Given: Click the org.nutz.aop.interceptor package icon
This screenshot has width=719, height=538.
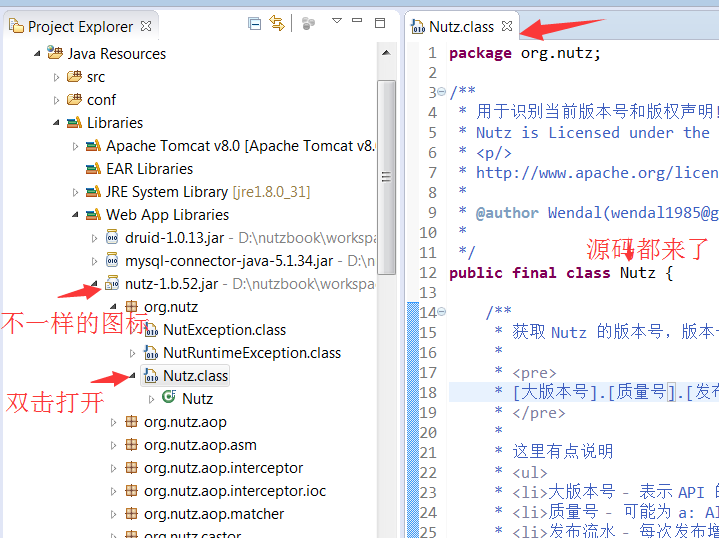Looking at the screenshot, I should coord(132,467).
